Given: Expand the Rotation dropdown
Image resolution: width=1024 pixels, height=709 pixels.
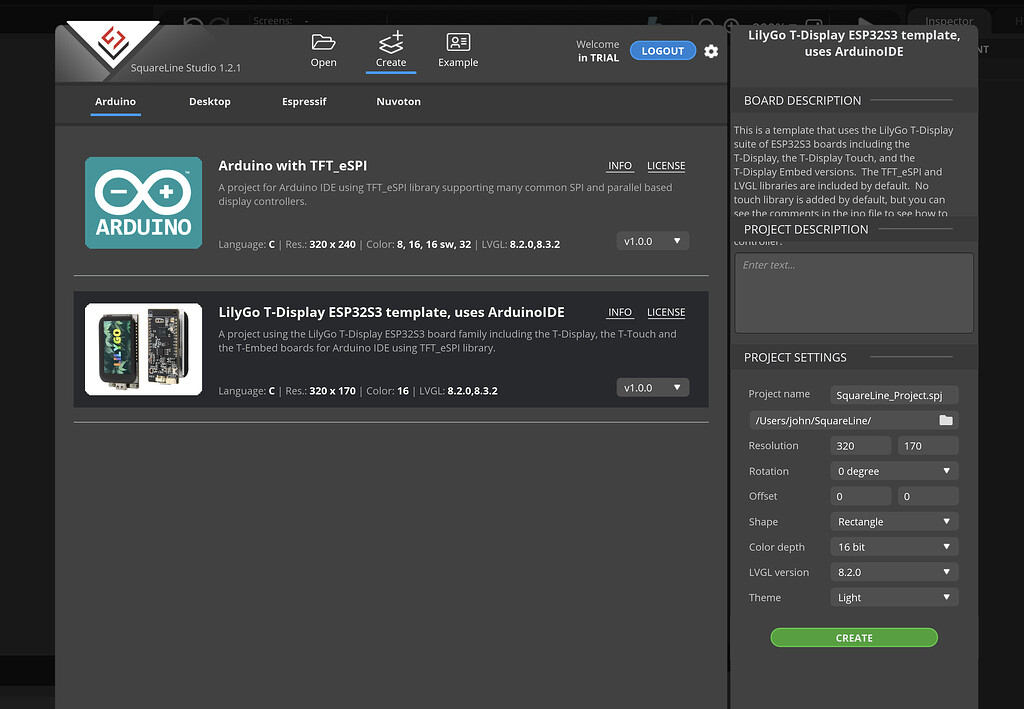Looking at the screenshot, I should 894,471.
